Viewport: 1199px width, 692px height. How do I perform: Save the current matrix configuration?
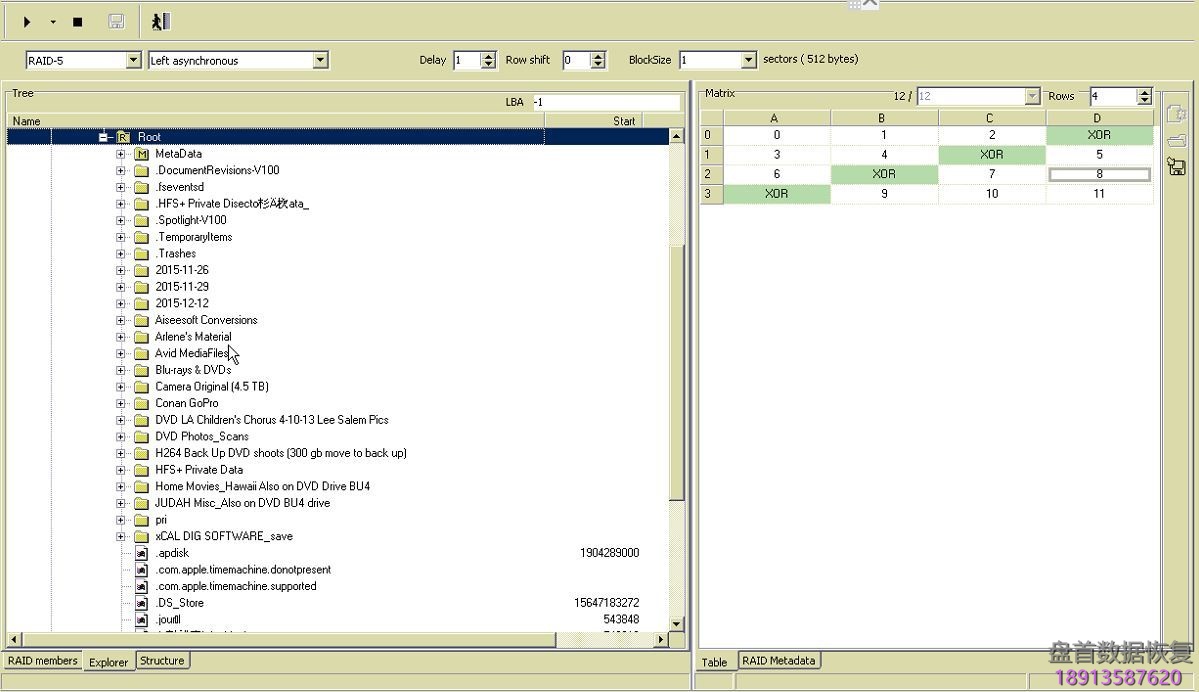(1176, 167)
